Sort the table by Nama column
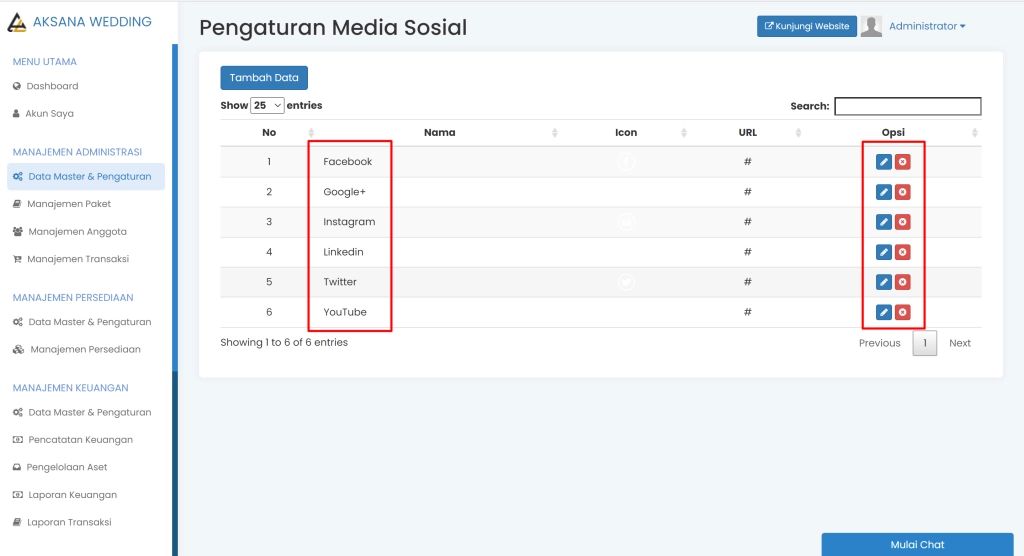The height and width of the screenshot is (556, 1024). click(439, 132)
